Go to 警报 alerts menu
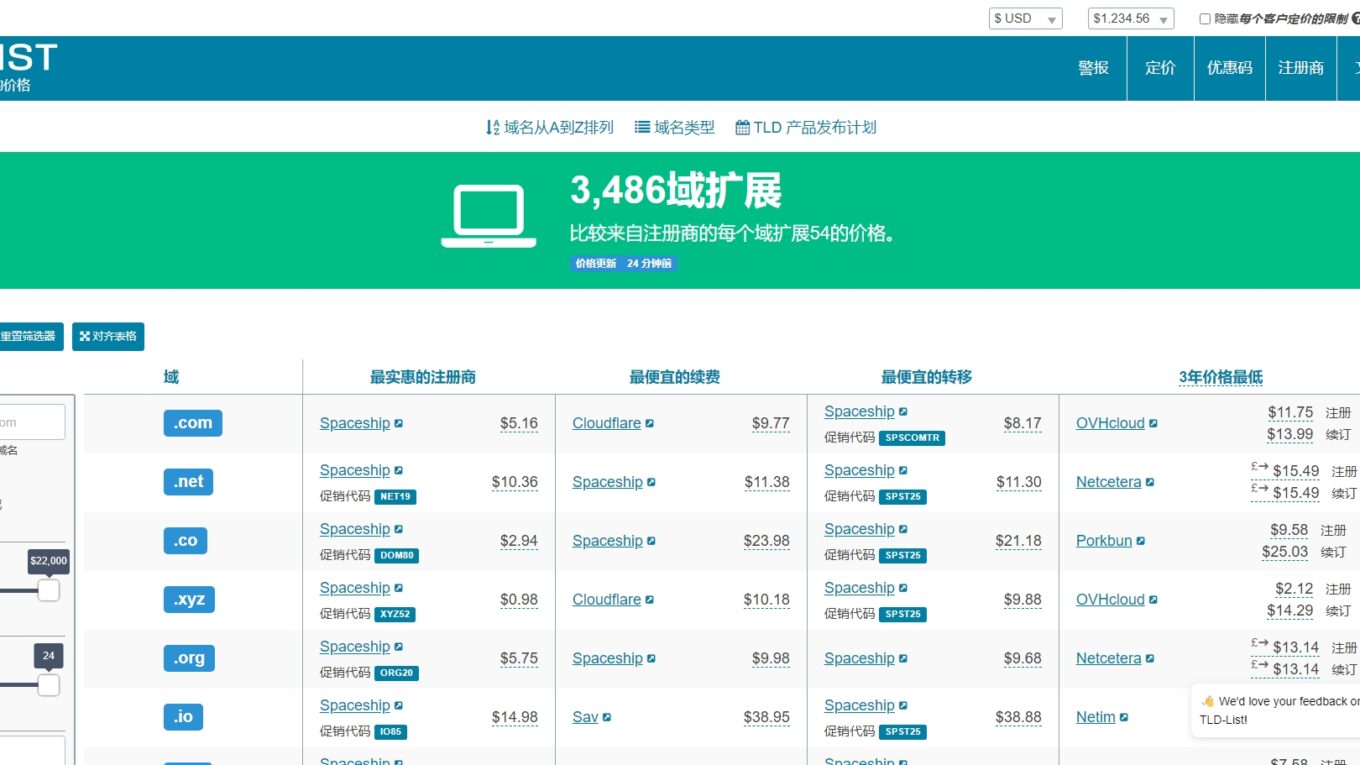 click(1093, 68)
